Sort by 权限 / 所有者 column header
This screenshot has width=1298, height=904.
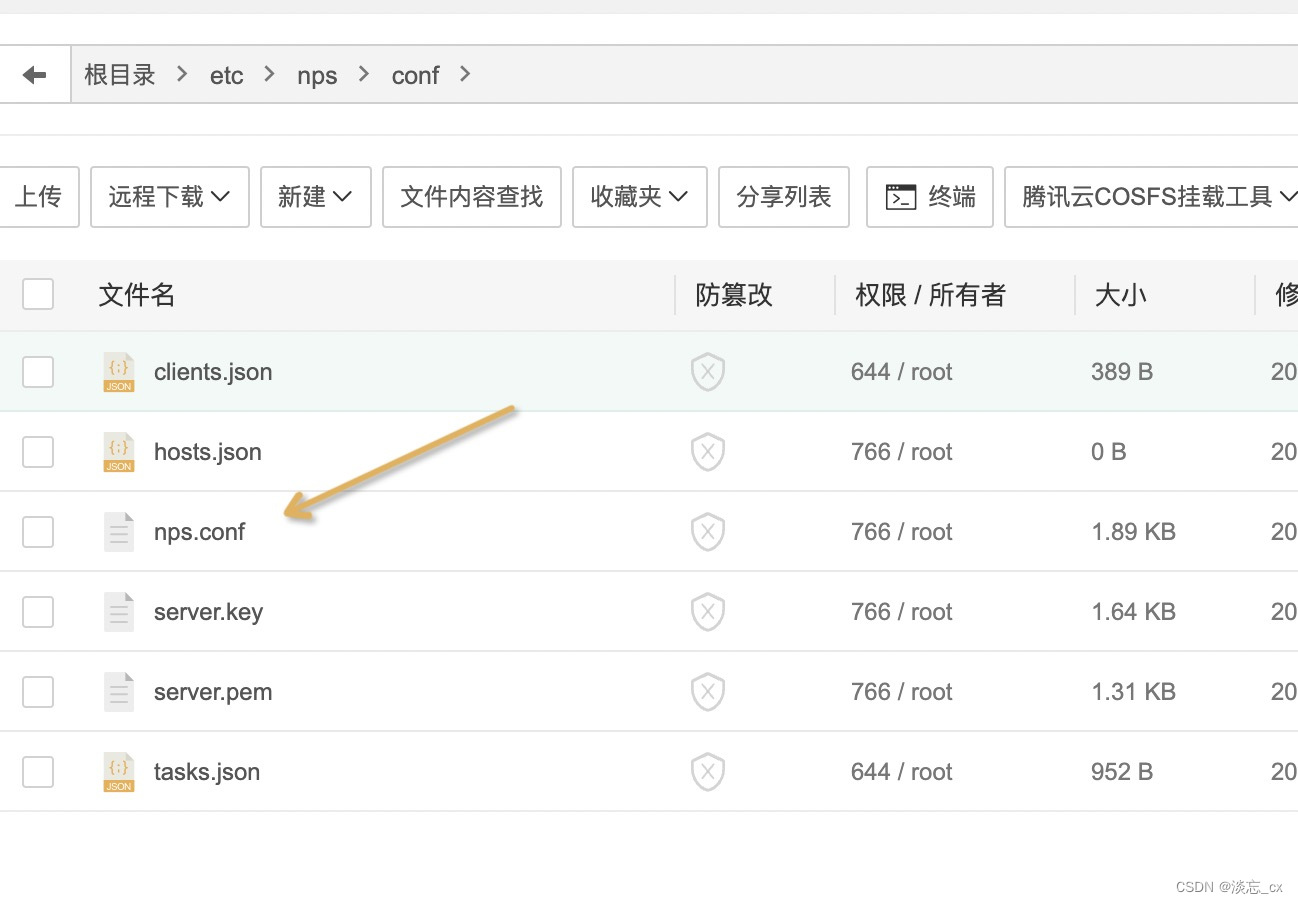[930, 295]
